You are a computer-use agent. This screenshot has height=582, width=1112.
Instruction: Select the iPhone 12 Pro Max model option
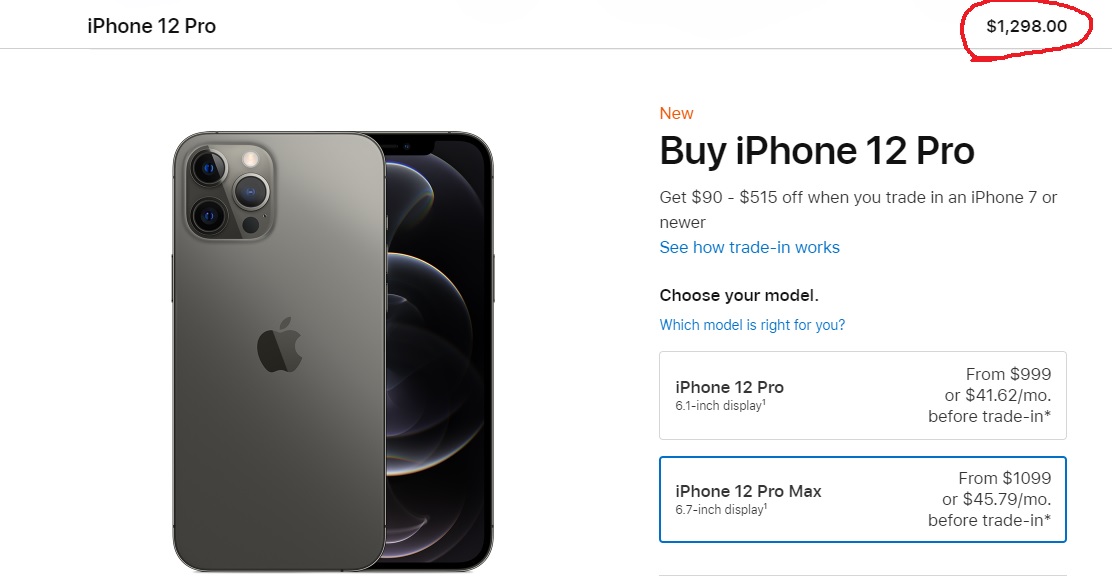(862, 499)
